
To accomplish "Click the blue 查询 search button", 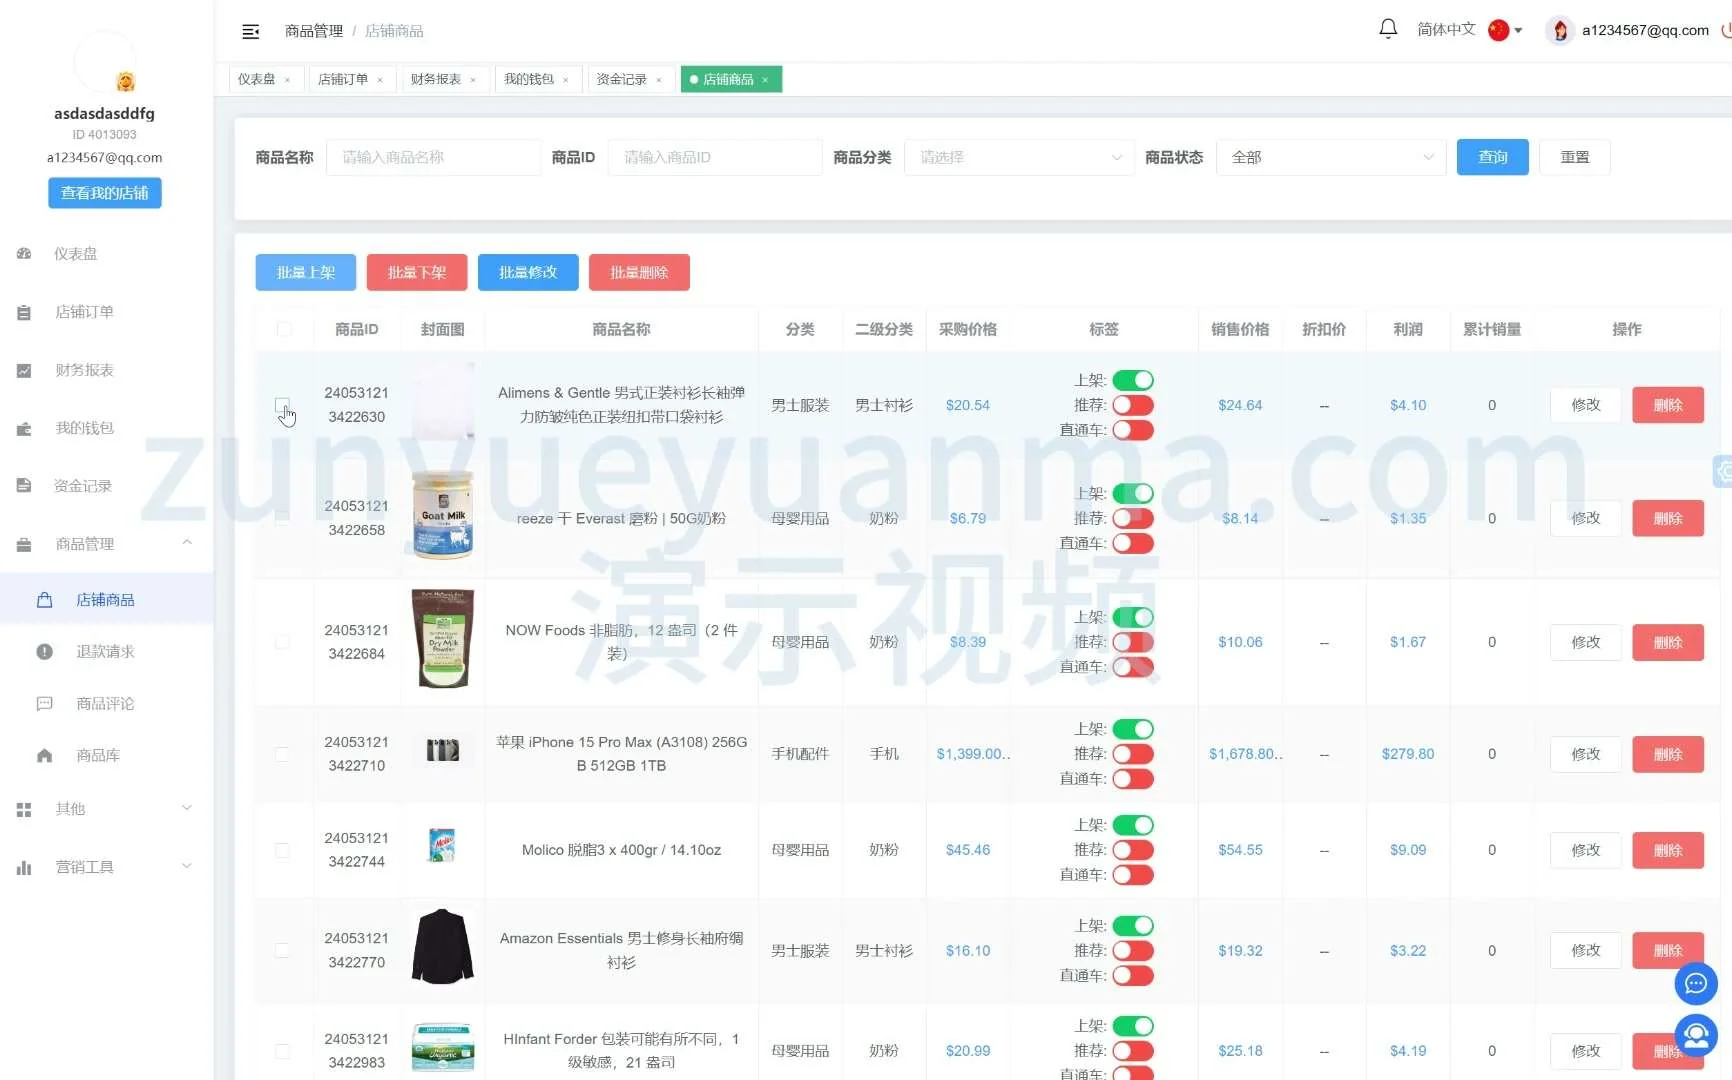I will point(1492,158).
